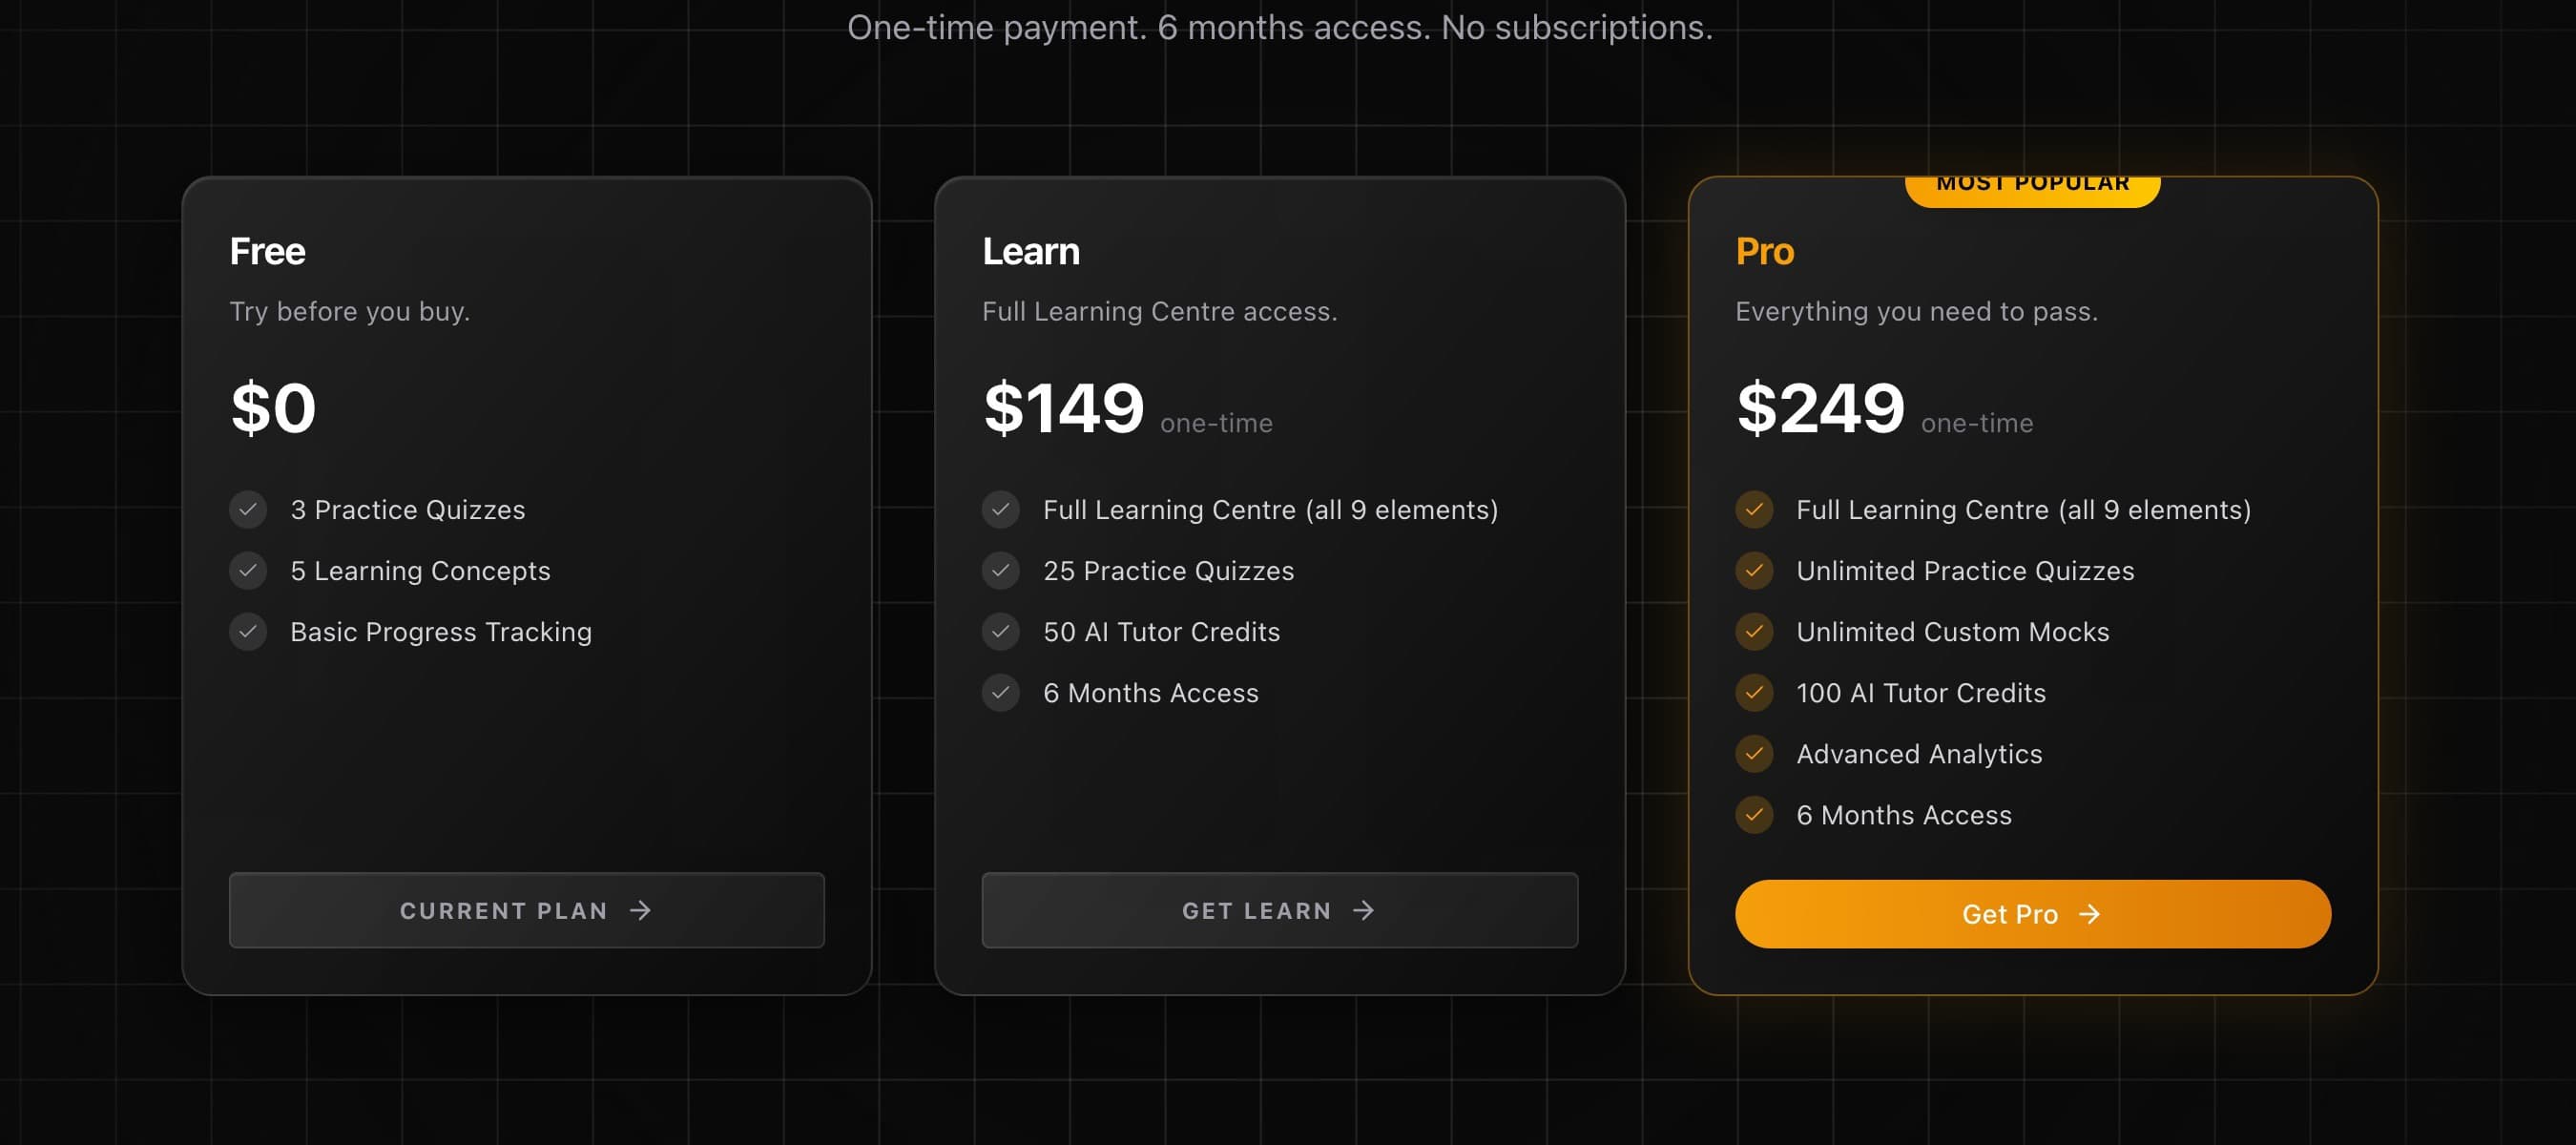Click the checkmark beside 5 Learning Concepts
This screenshot has width=2576, height=1145.
(x=248, y=571)
